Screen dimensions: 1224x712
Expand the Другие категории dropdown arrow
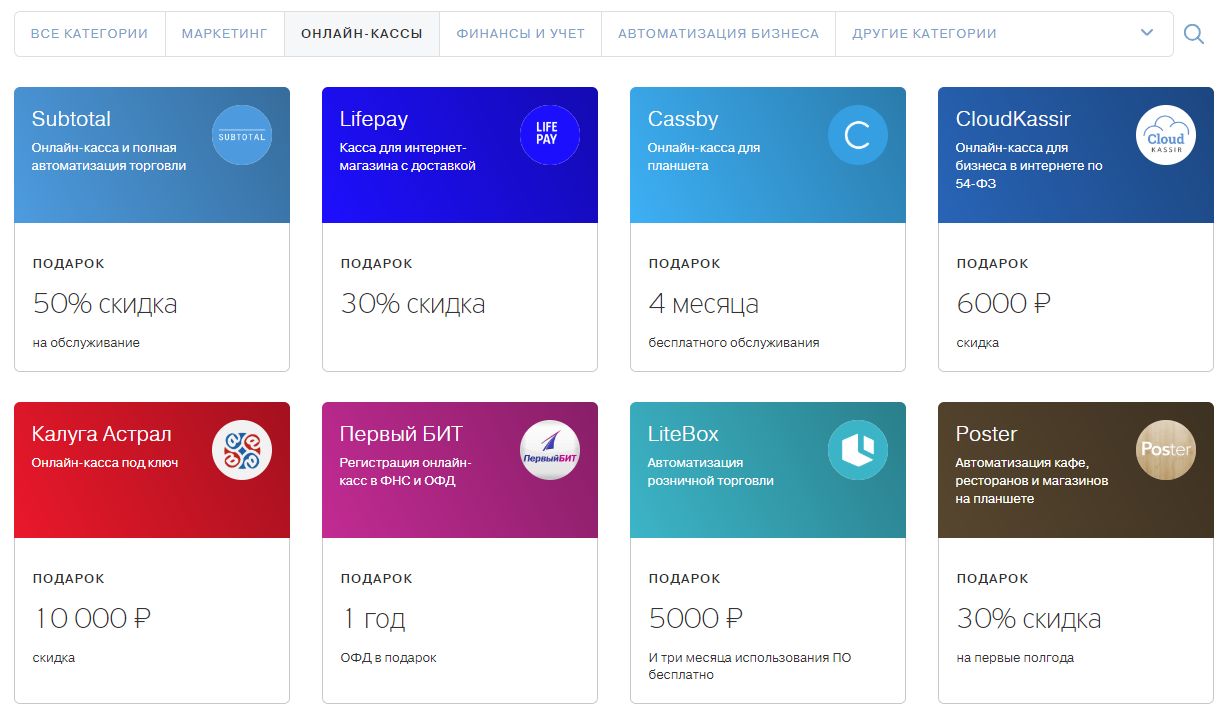coord(1147,33)
